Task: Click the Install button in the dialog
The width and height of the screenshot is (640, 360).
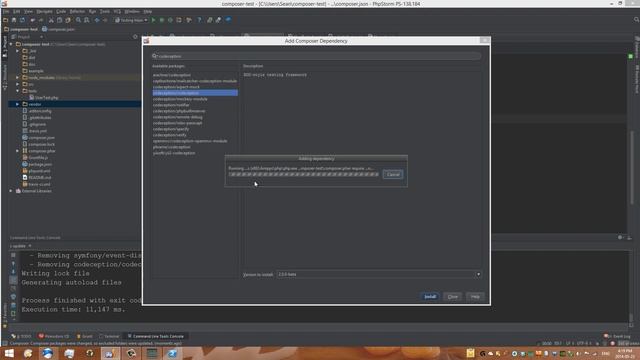Action: tap(430, 297)
